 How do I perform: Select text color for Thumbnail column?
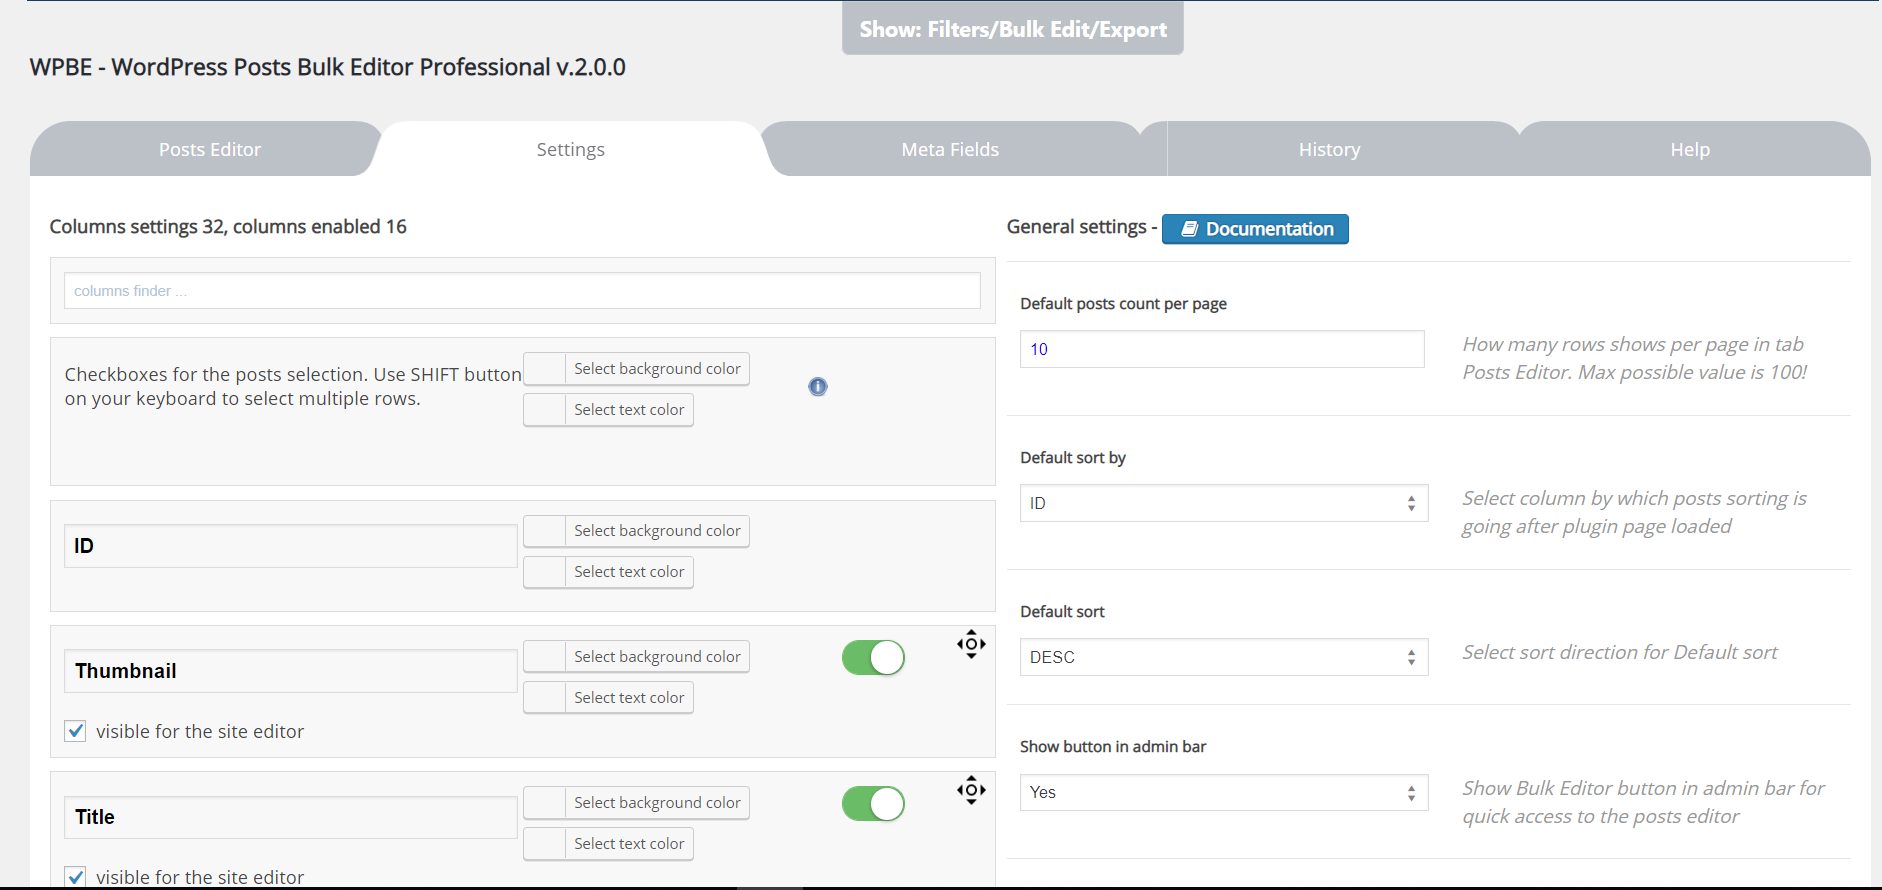[608, 698]
